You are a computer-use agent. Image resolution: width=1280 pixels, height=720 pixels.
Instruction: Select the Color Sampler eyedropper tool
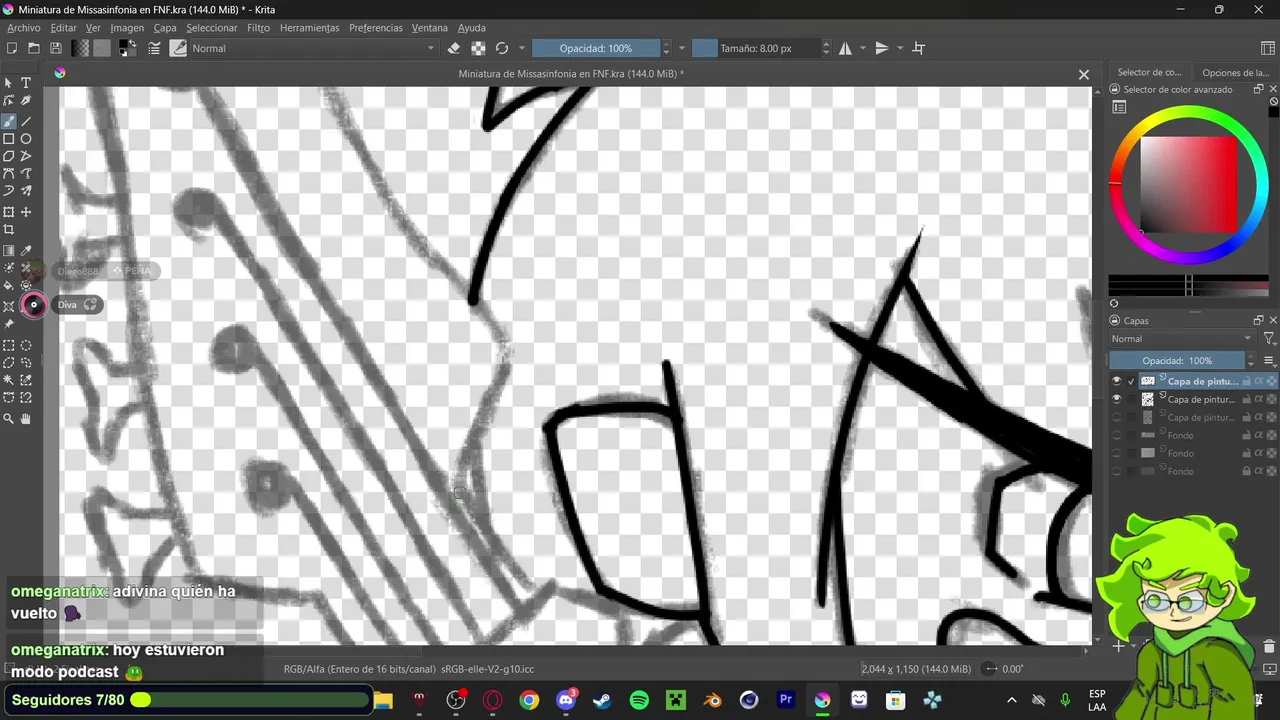click(x=26, y=251)
